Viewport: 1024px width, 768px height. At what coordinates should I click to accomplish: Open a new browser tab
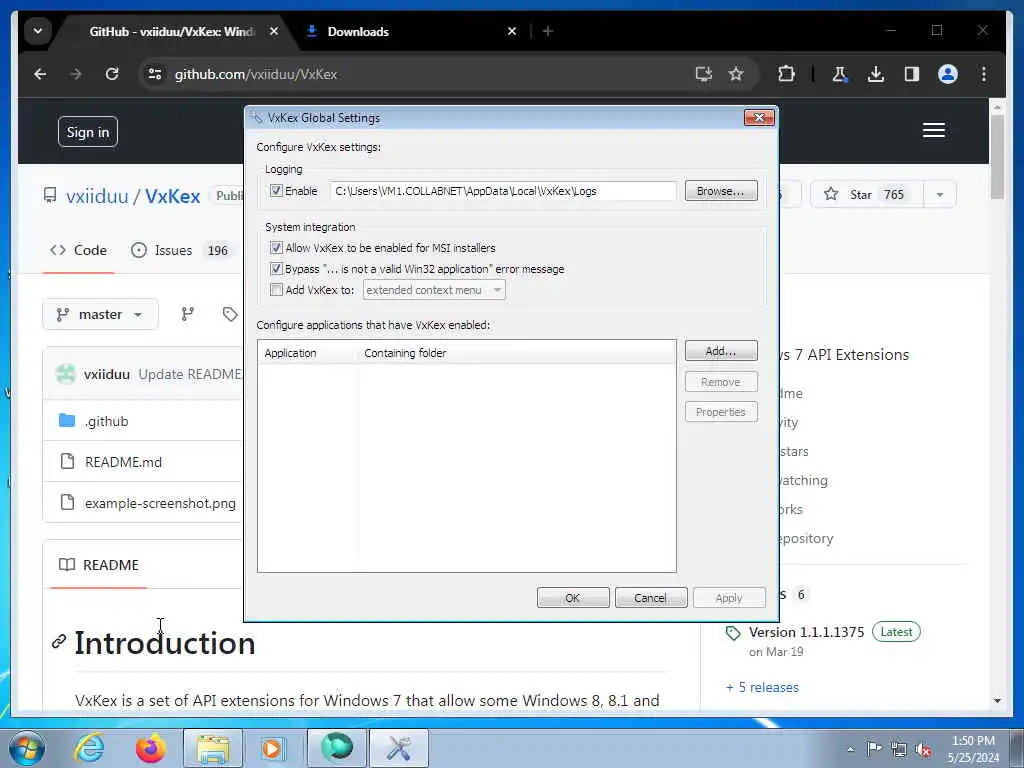pyautogui.click(x=547, y=31)
